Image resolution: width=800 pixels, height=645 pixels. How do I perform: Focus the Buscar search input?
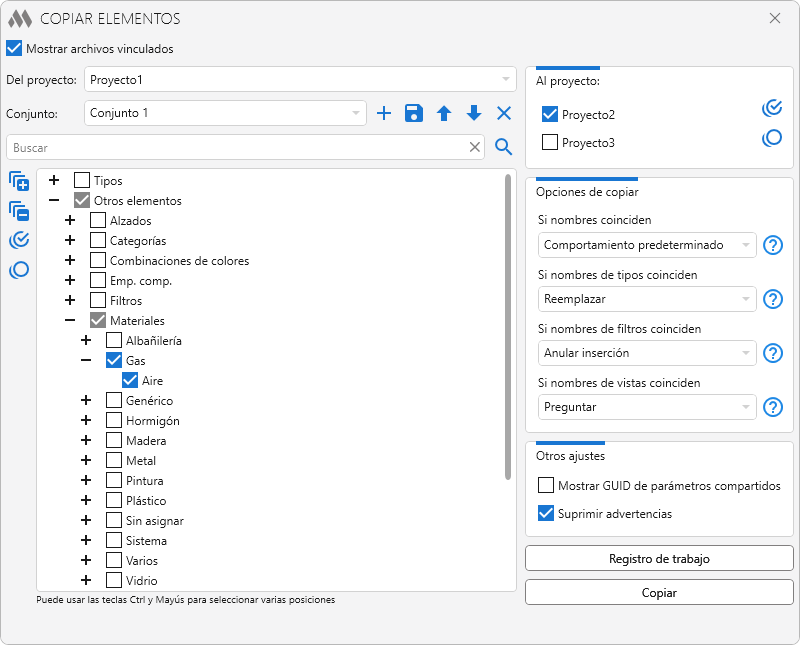pos(245,147)
